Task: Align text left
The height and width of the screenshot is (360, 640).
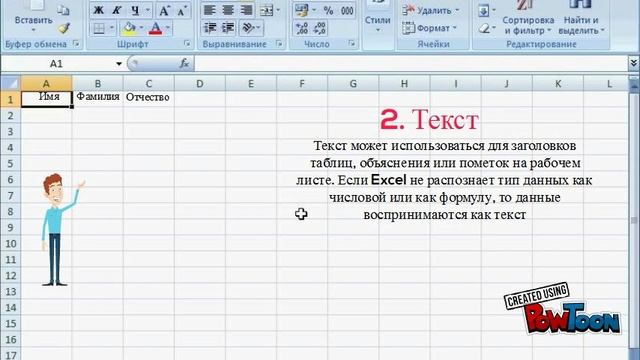Action: coord(209,10)
